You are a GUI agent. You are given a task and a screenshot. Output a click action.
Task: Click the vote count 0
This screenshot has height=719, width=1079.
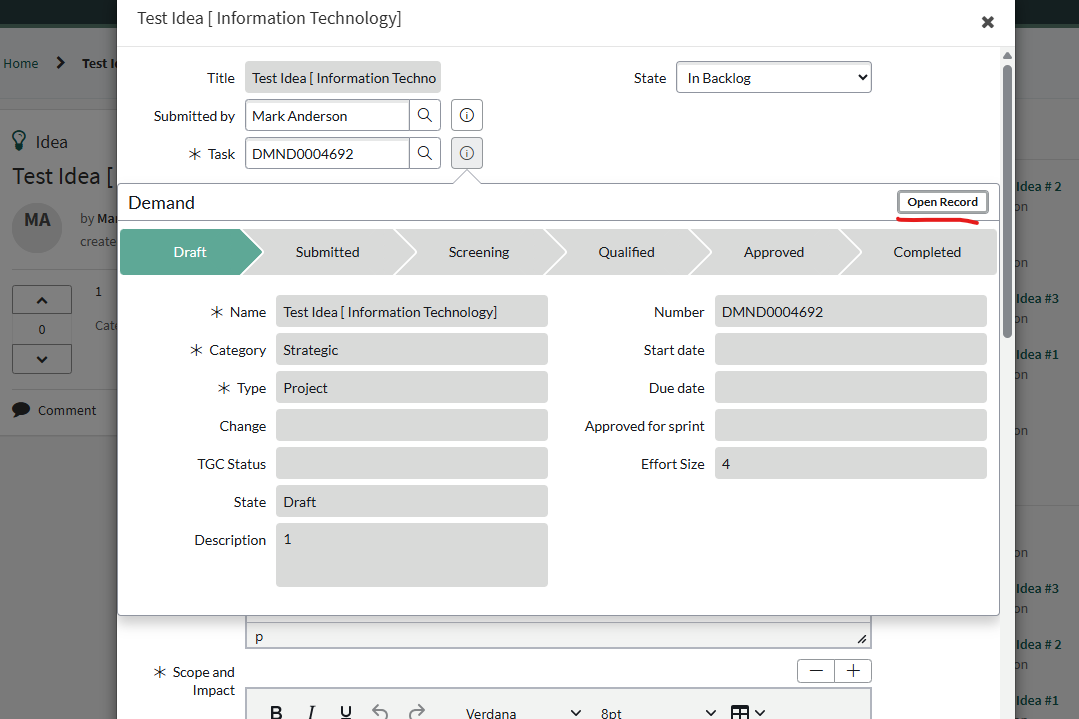[42, 330]
